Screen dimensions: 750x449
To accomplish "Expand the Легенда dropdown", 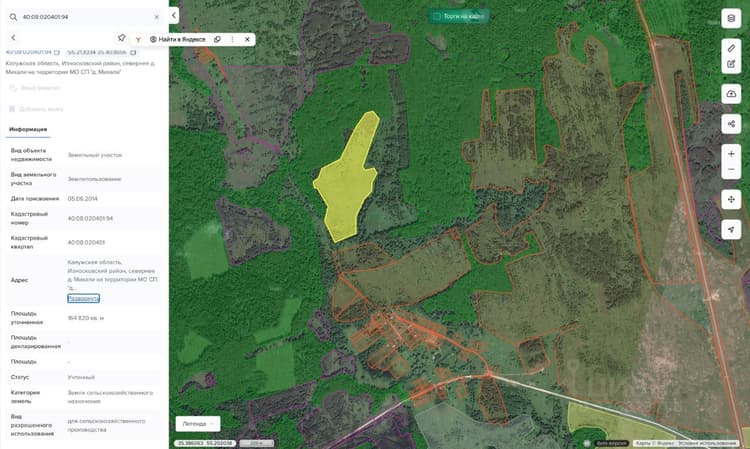I will click(x=198, y=424).
